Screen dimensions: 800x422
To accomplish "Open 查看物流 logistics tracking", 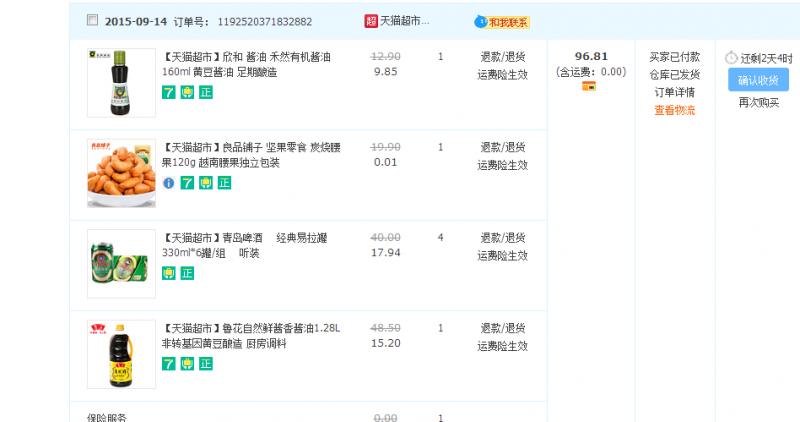I will coord(674,110).
